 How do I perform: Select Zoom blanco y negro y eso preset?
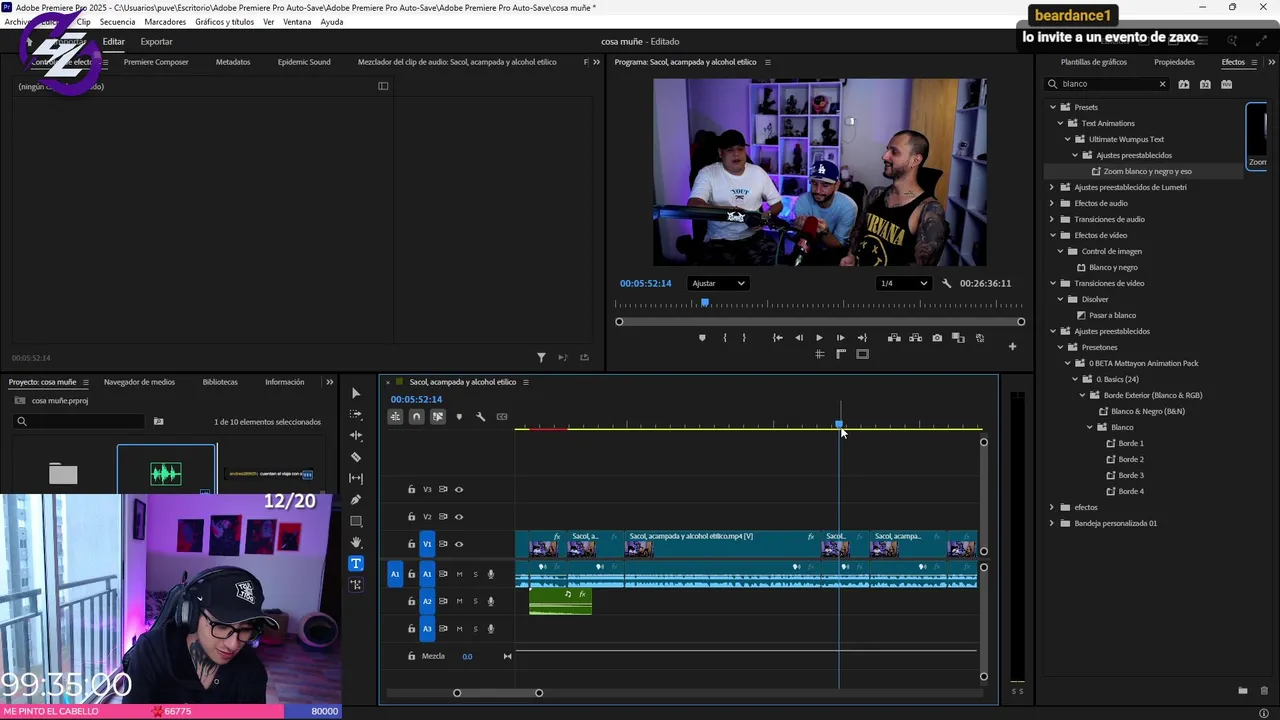(1147, 171)
